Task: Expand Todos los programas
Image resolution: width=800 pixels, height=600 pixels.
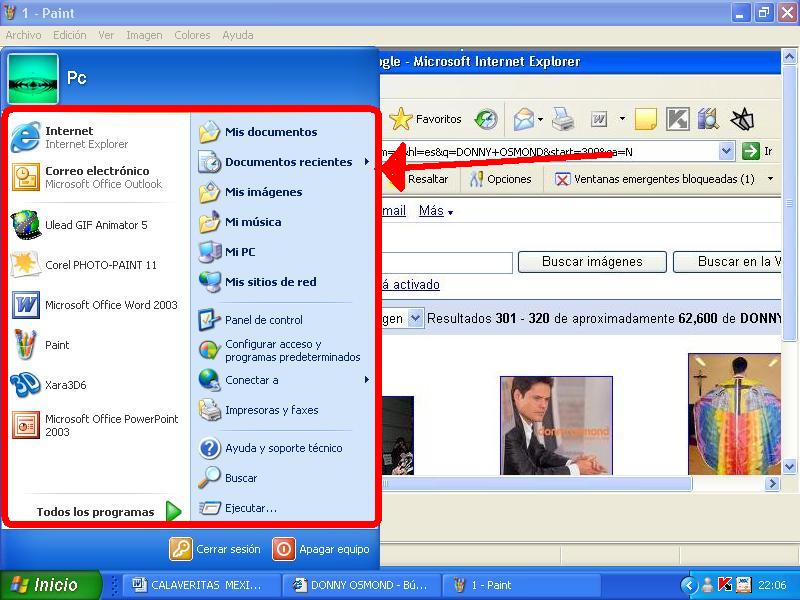Action: (109, 511)
